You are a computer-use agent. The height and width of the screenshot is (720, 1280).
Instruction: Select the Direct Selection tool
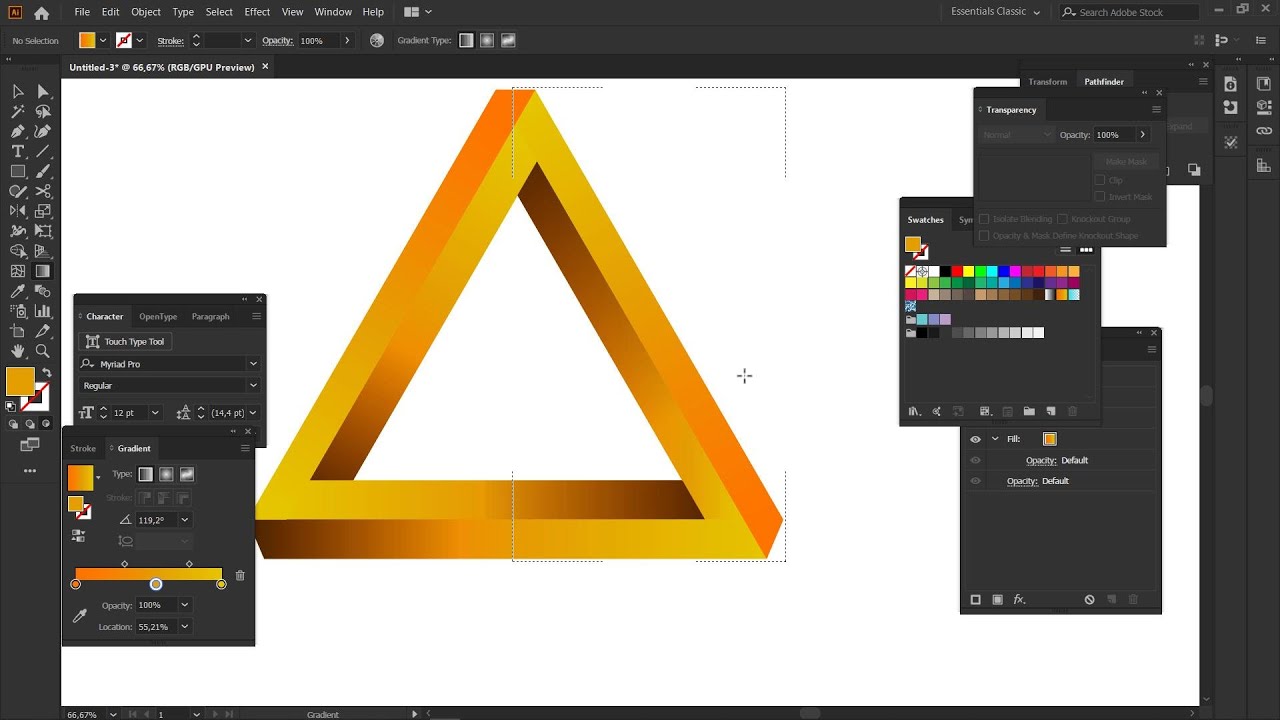click(x=43, y=91)
